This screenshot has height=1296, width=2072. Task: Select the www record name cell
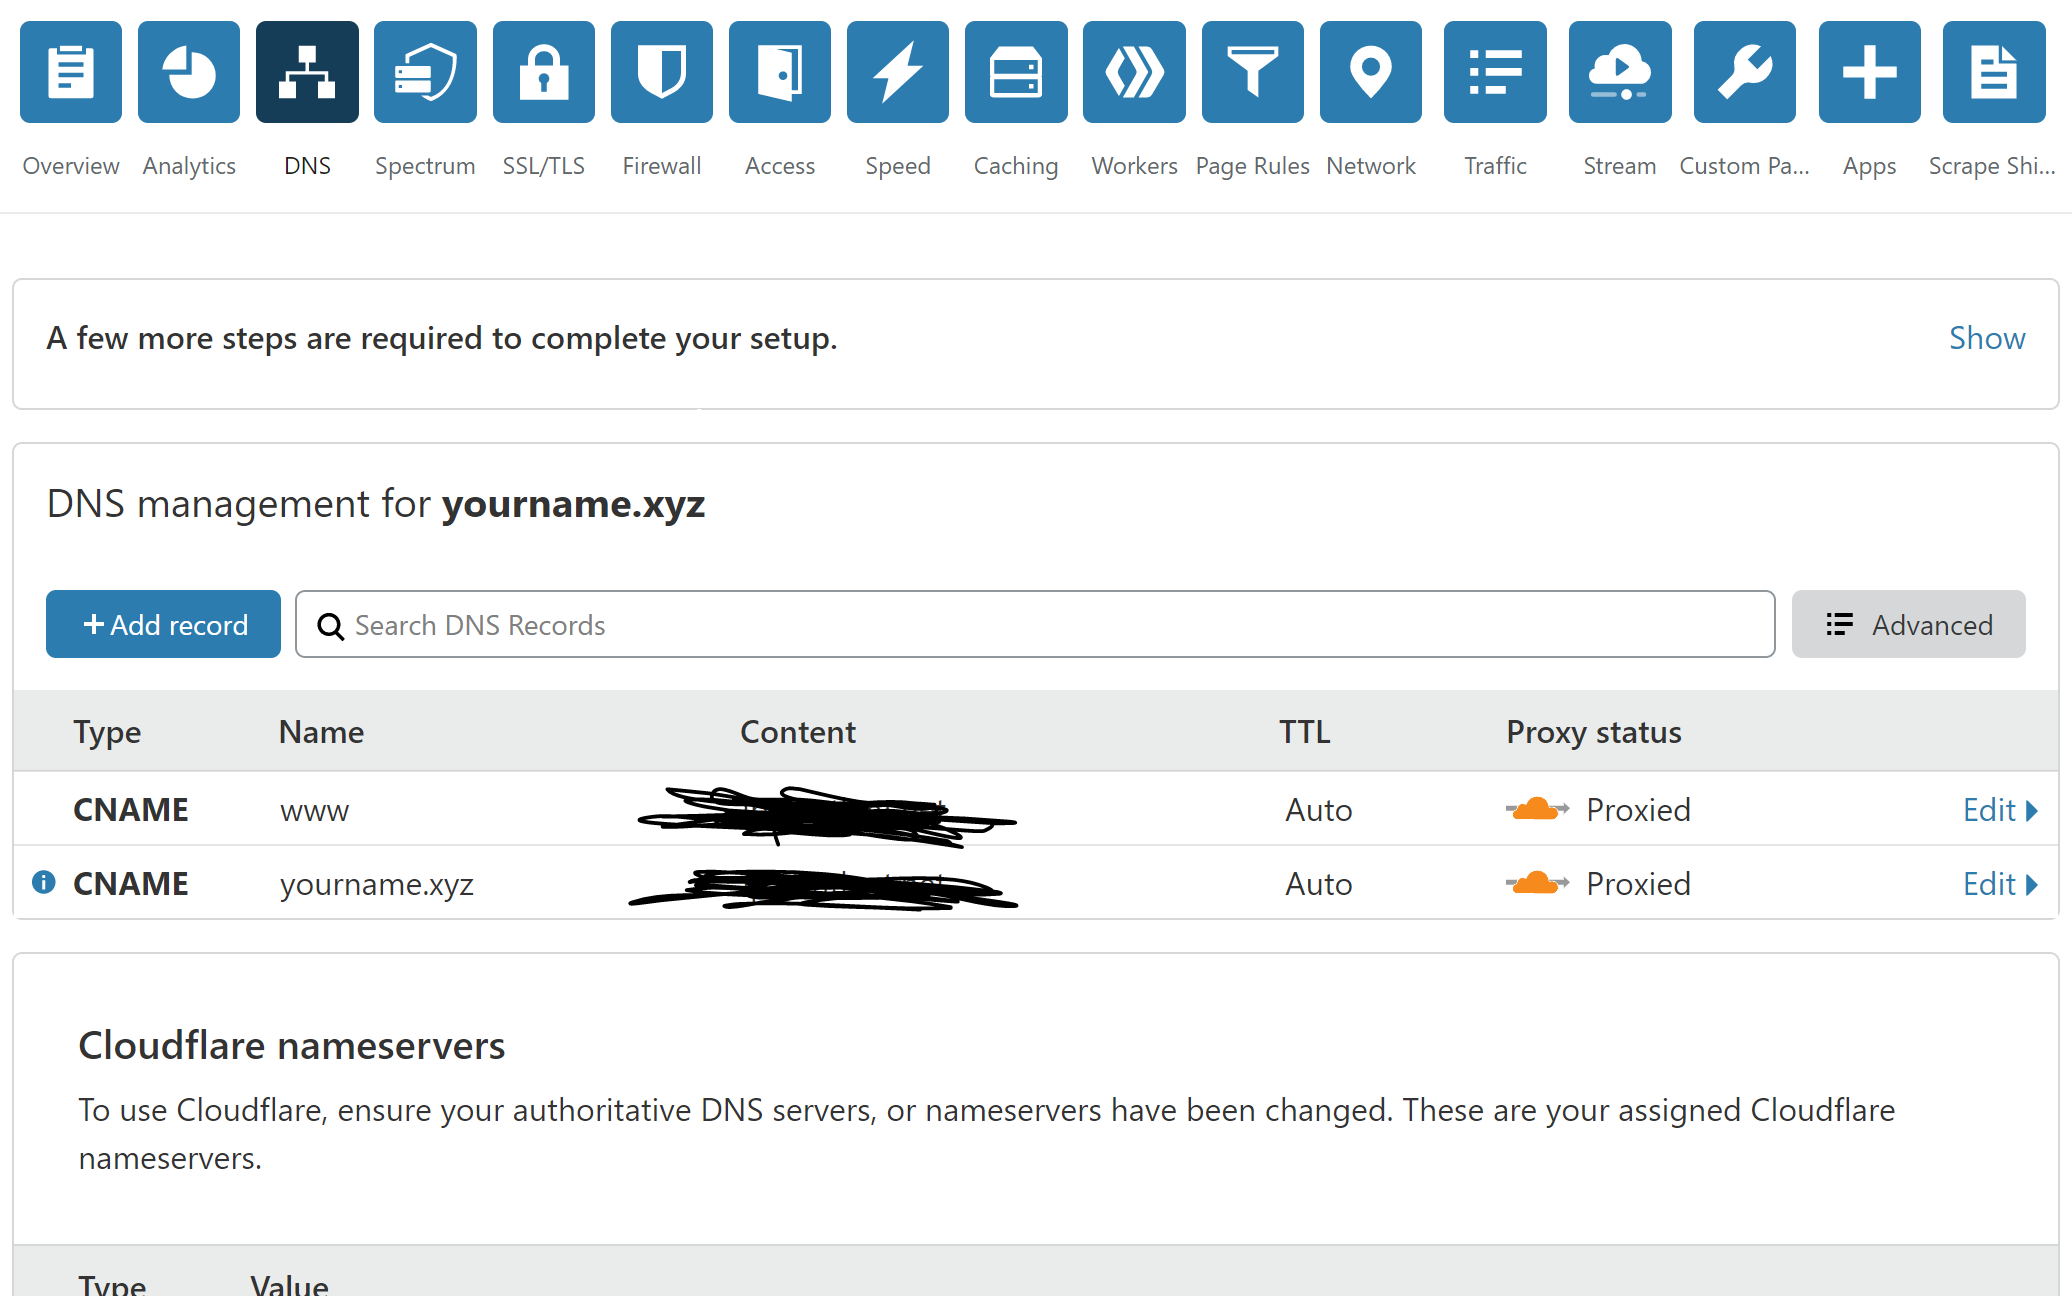pos(314,810)
